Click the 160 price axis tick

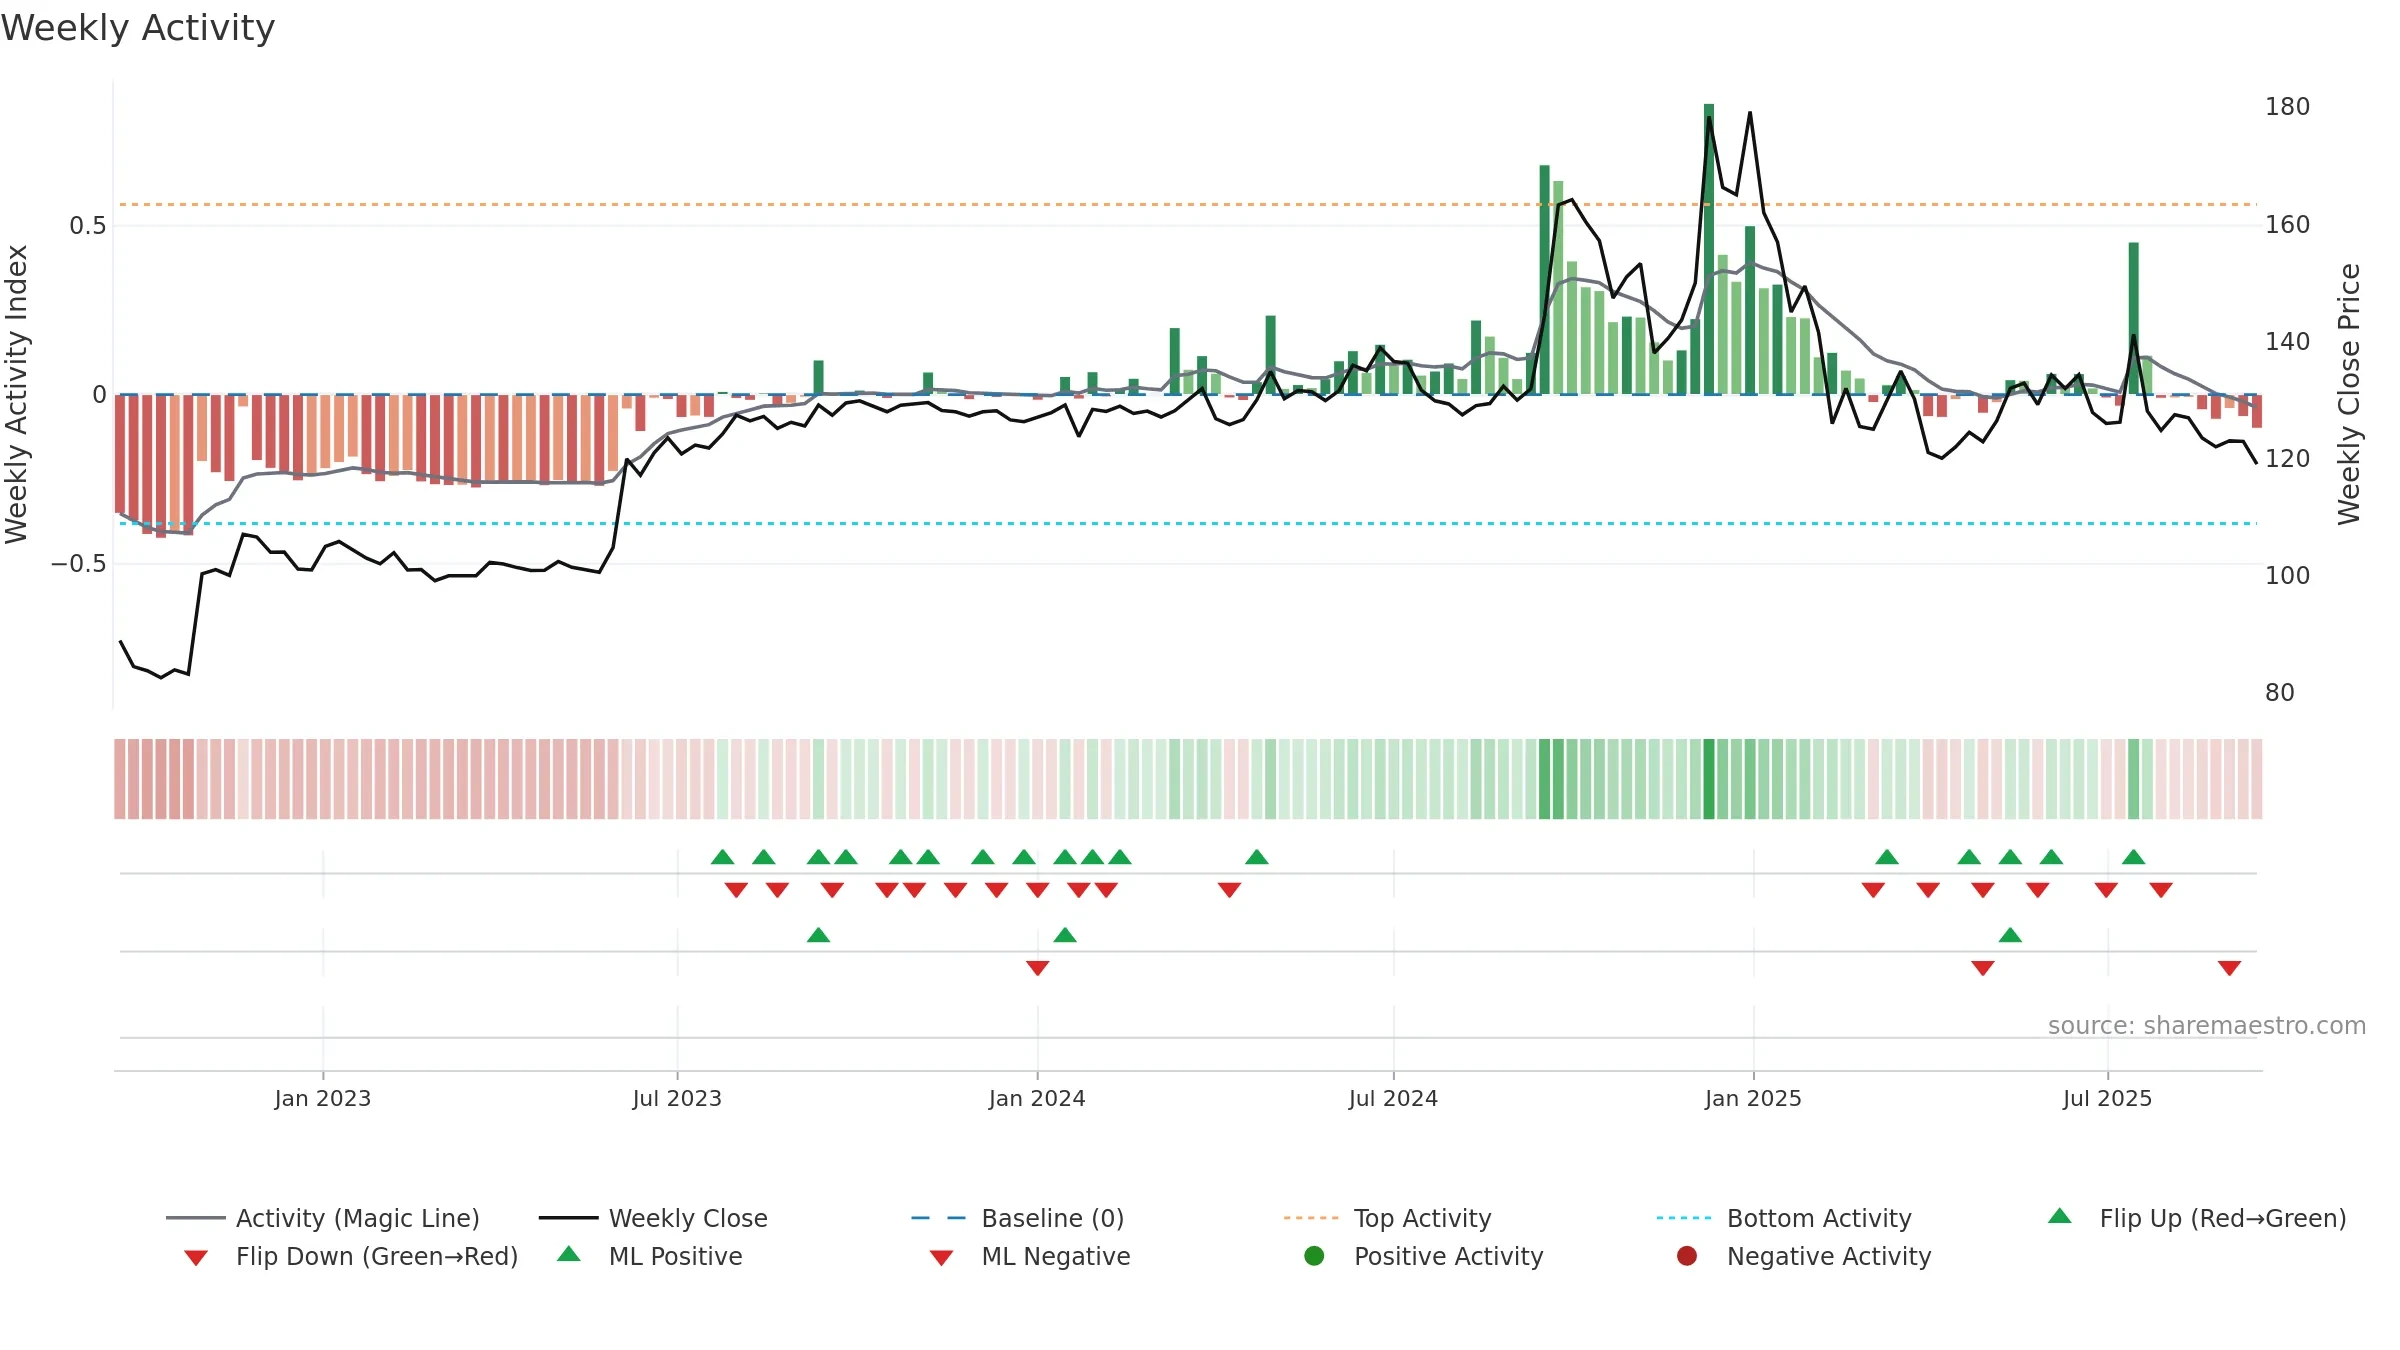[x=2287, y=224]
